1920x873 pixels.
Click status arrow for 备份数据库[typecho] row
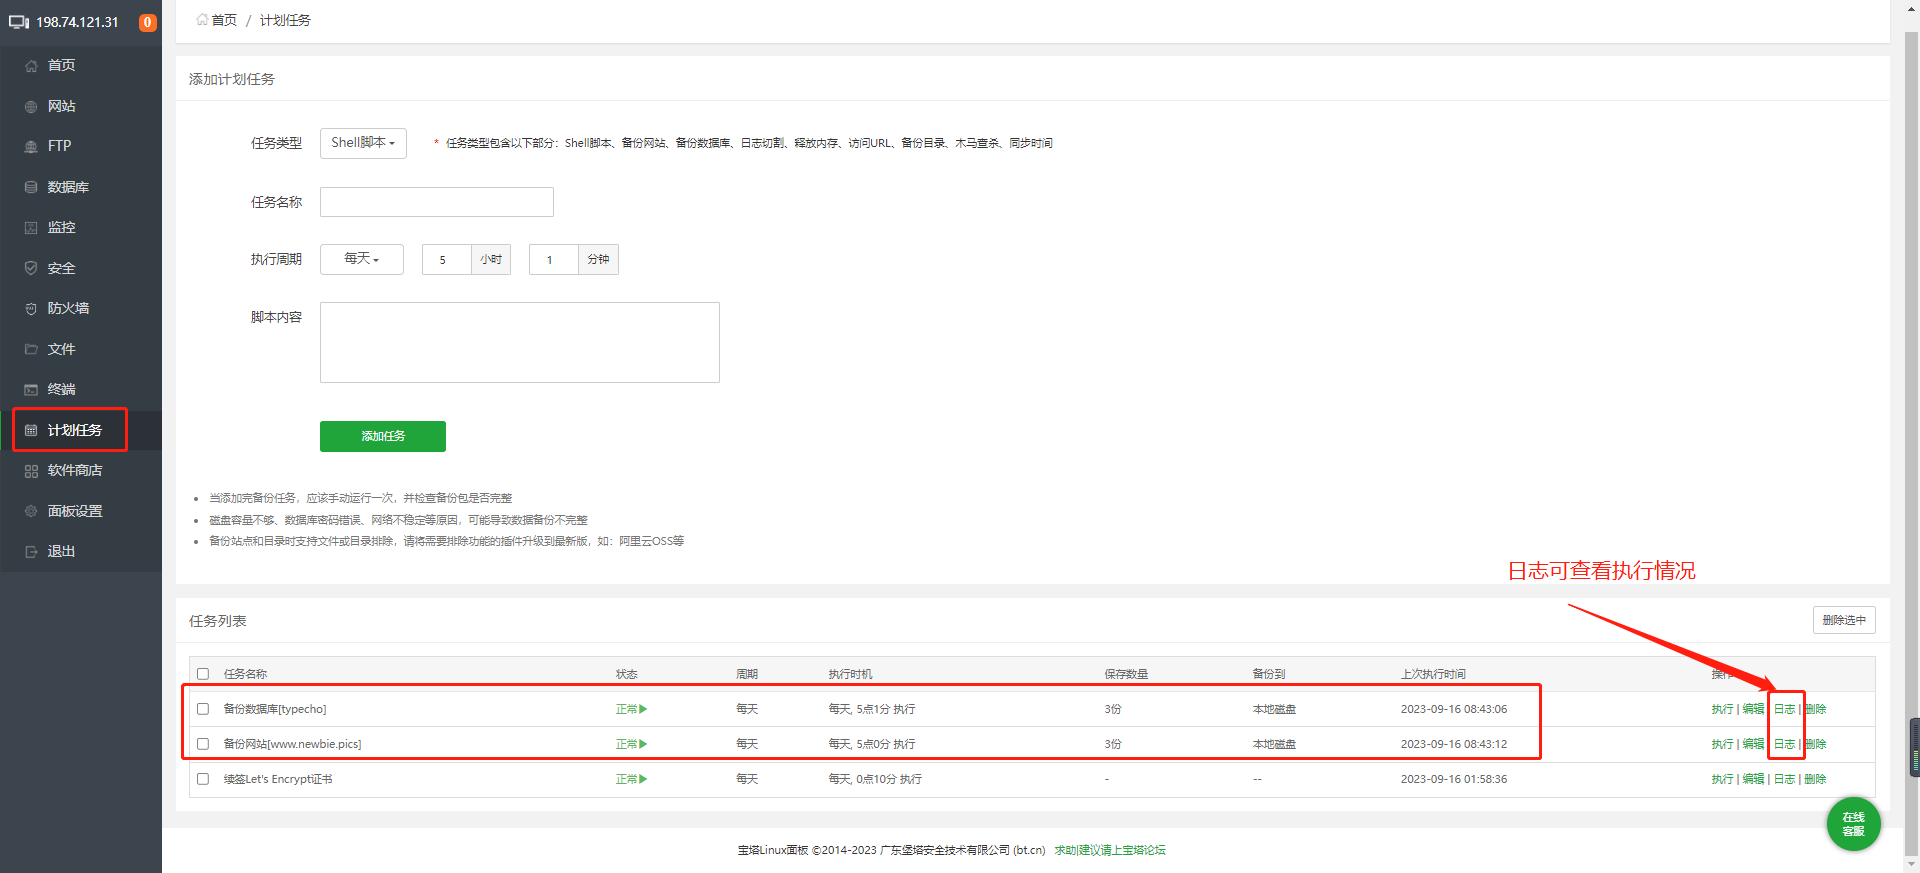pos(643,709)
